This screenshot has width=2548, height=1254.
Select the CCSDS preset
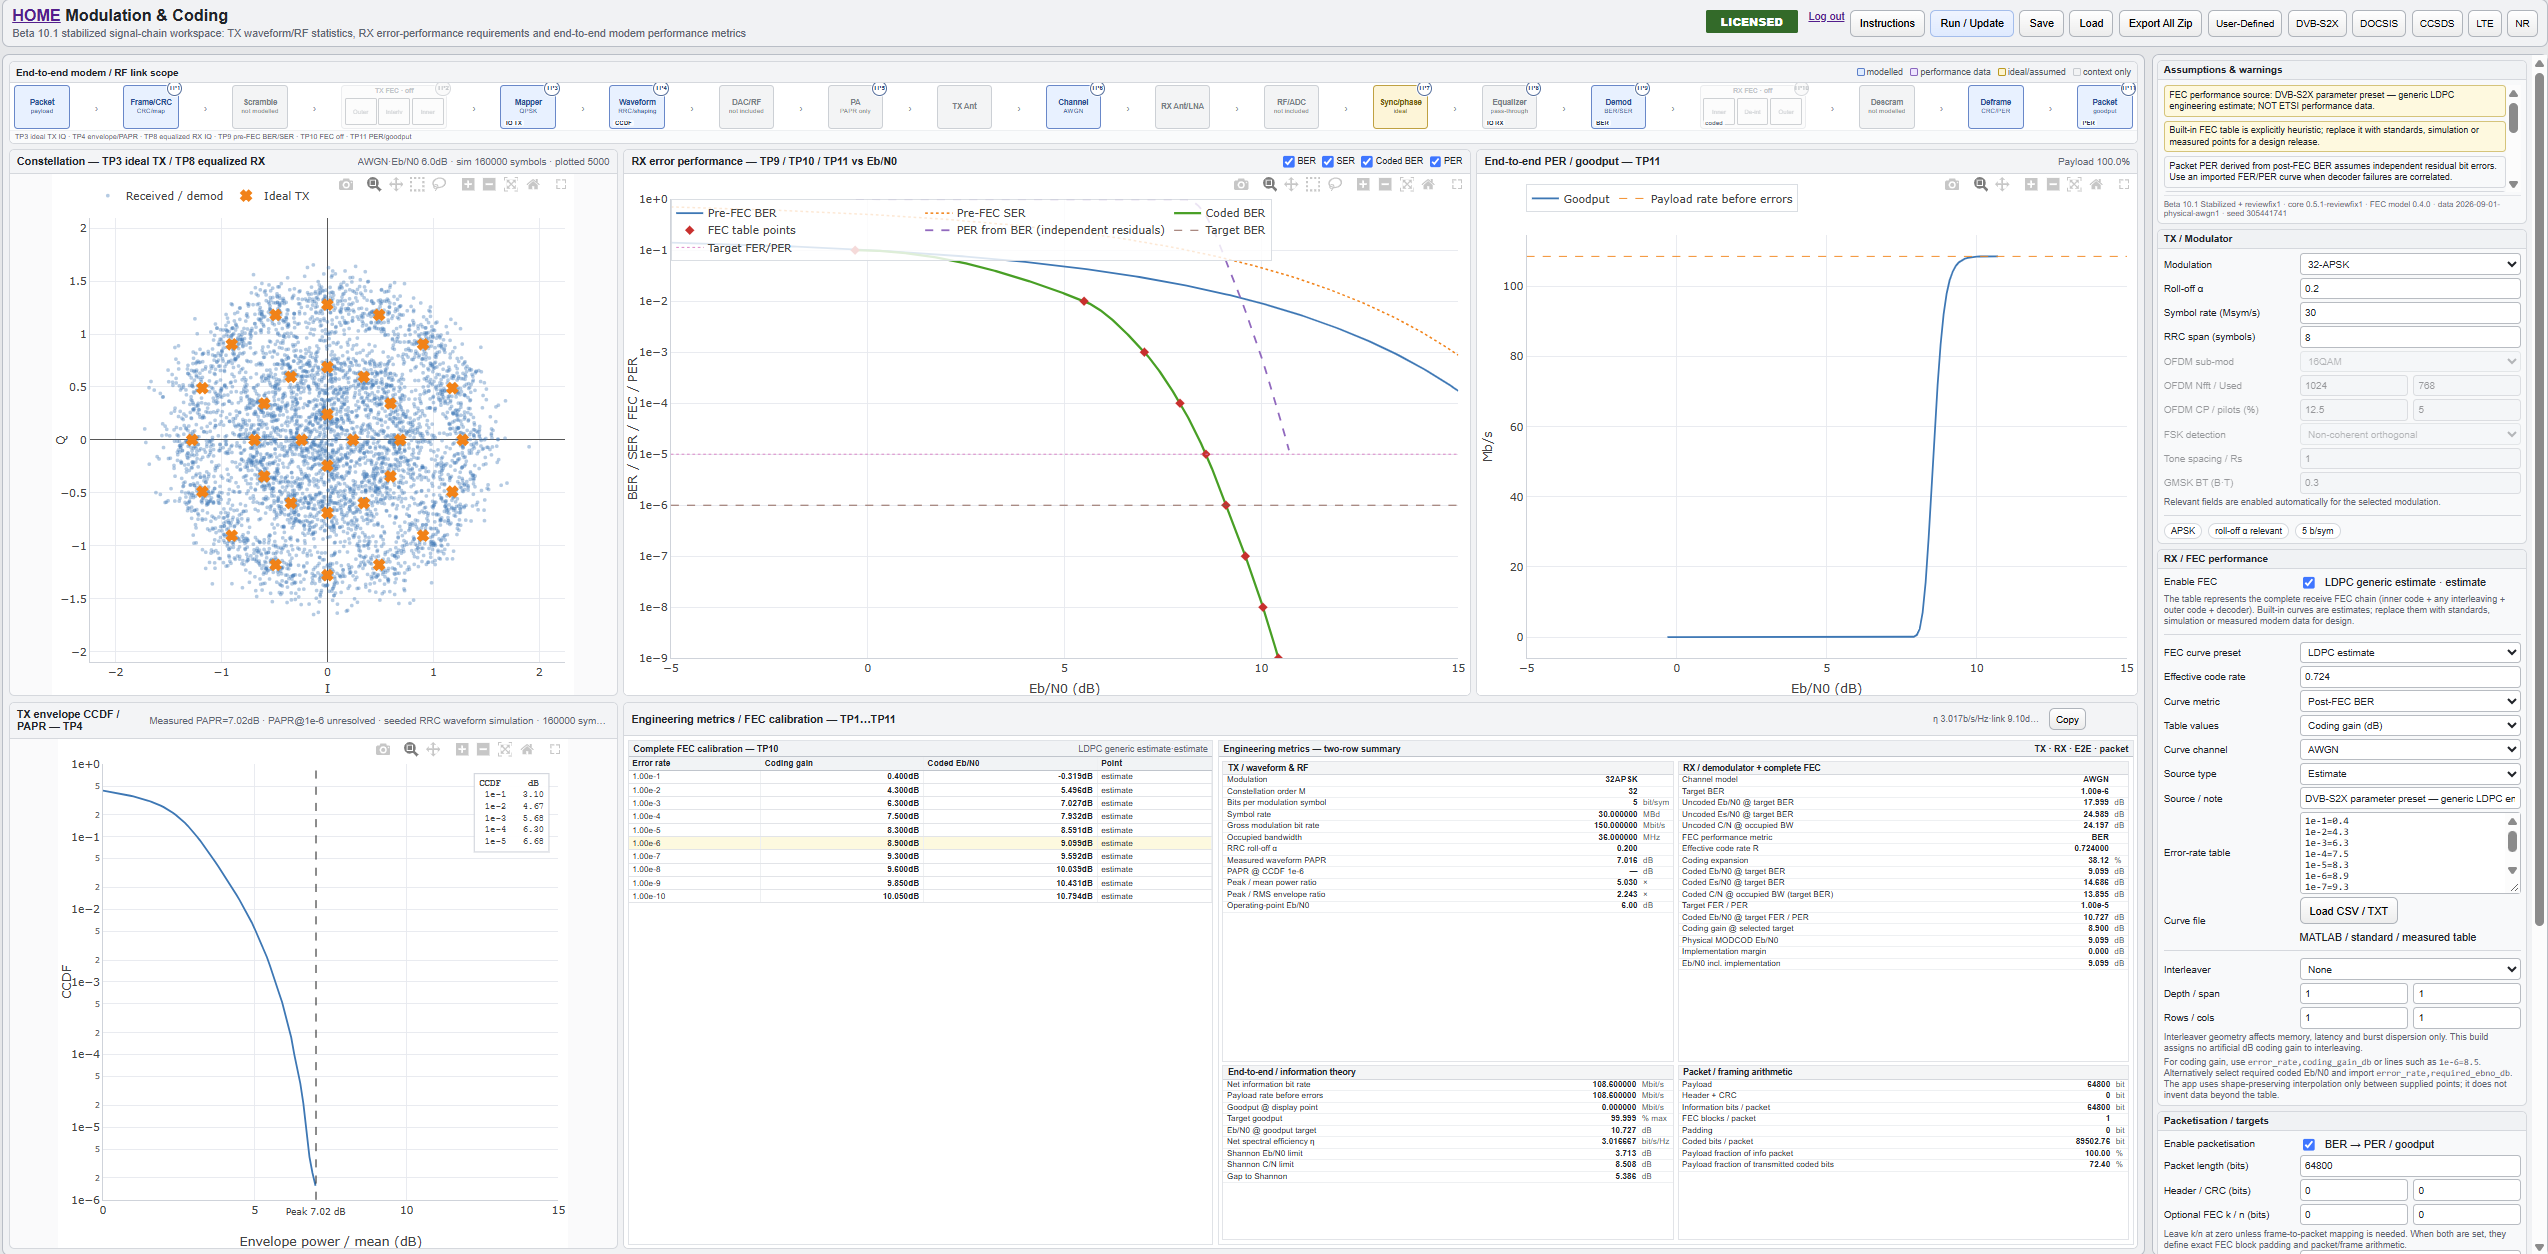pyautogui.click(x=2437, y=23)
